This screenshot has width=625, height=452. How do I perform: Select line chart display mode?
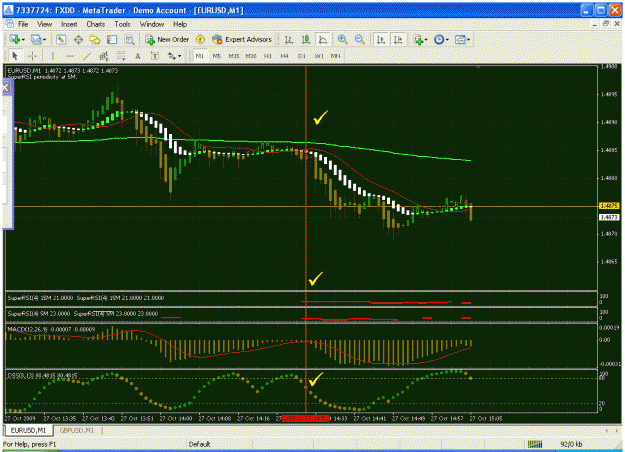click(323, 39)
